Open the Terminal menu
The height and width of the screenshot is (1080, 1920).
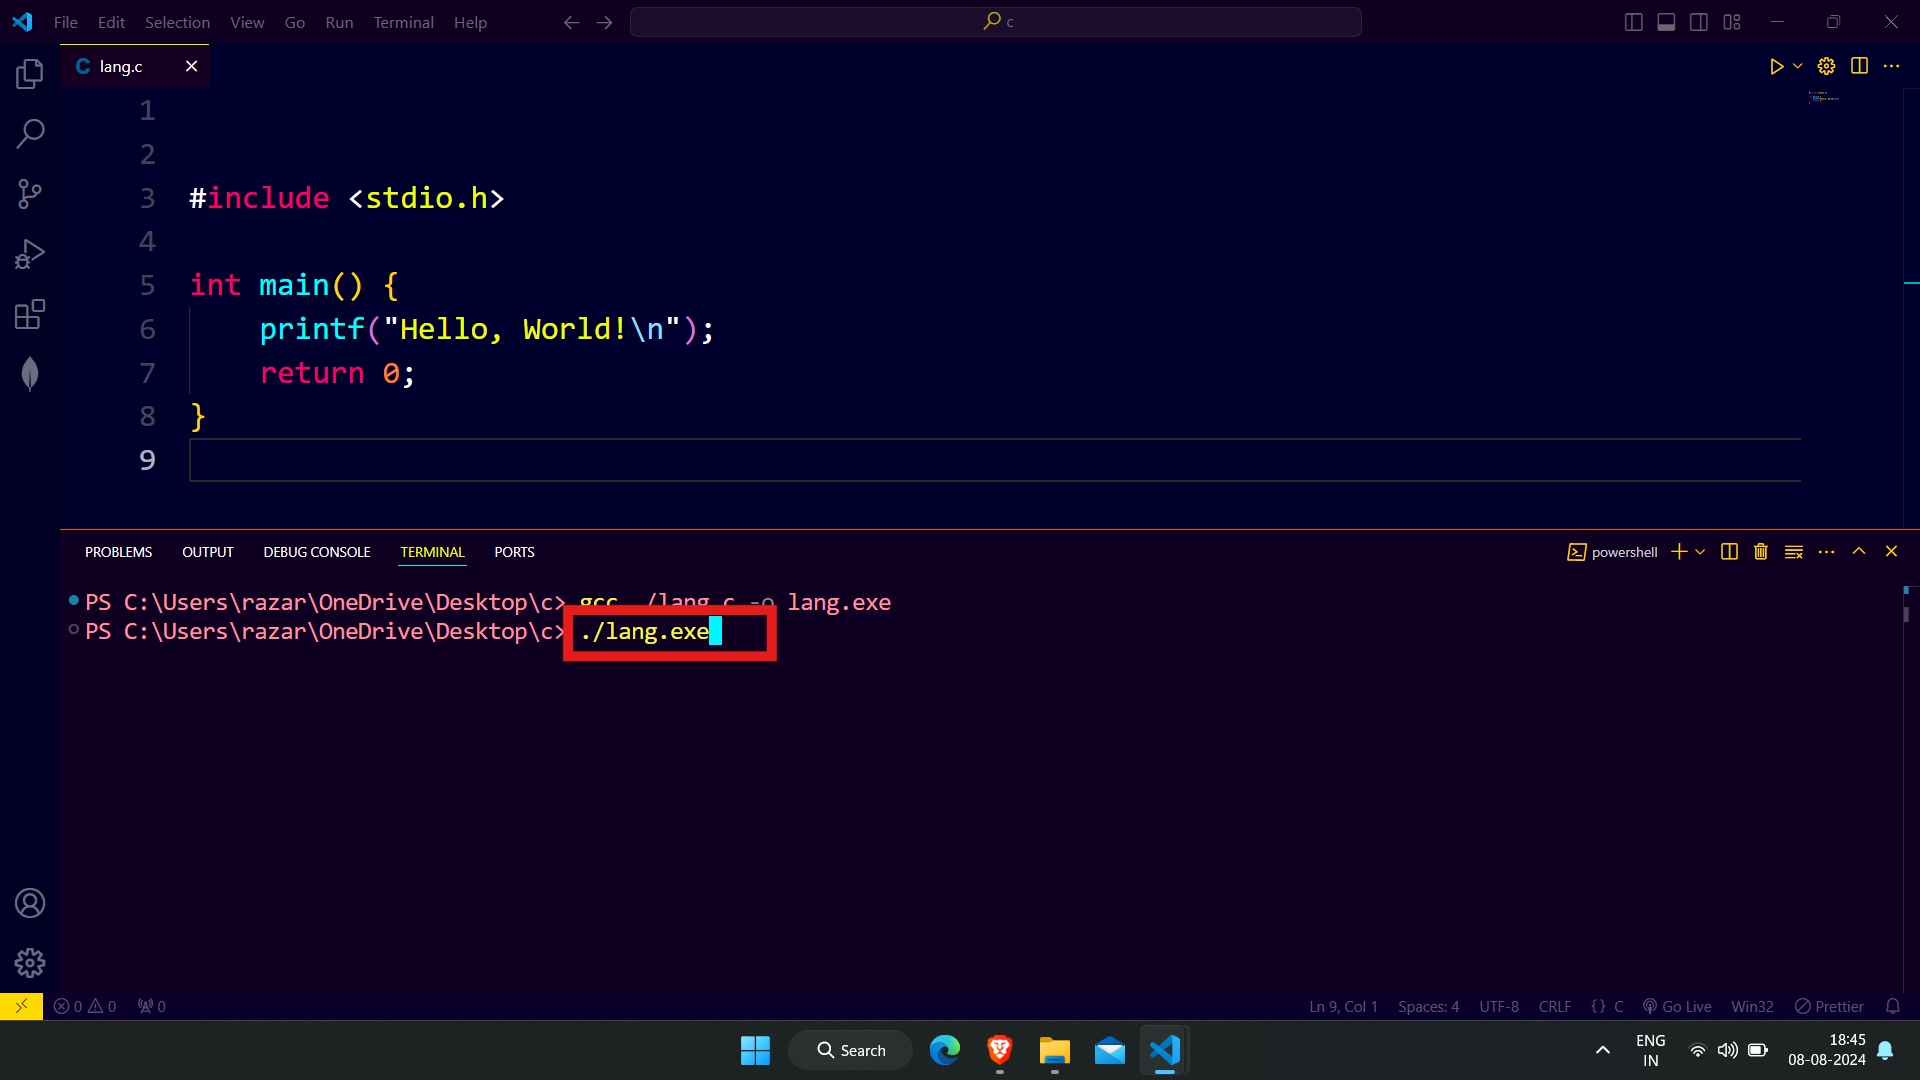(x=403, y=22)
